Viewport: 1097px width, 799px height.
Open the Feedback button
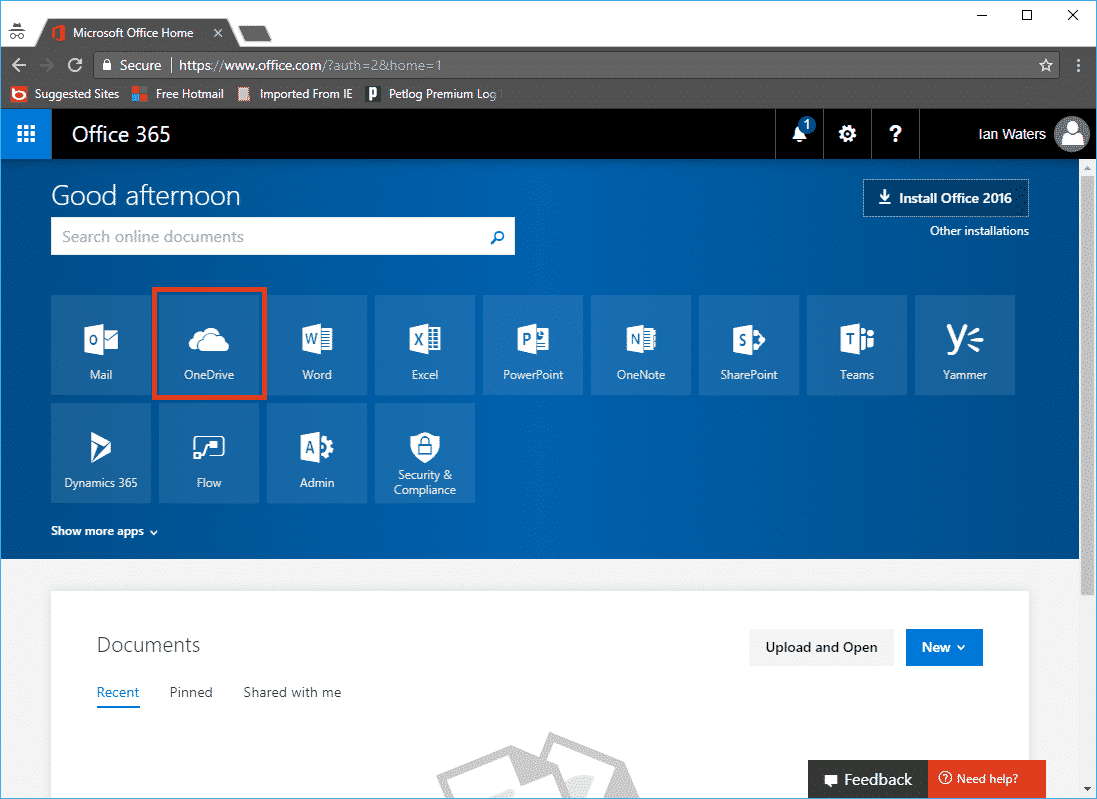click(x=868, y=779)
